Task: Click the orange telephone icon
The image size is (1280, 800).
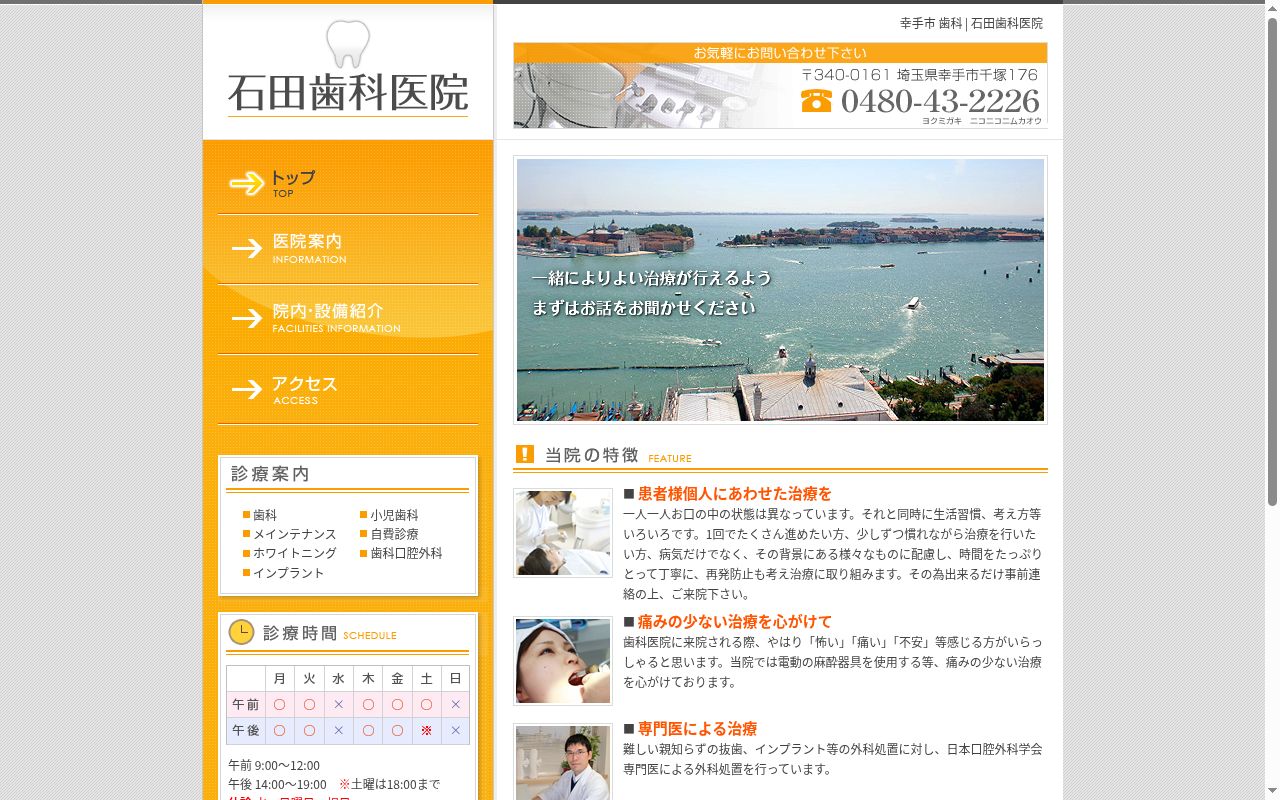Action: pyautogui.click(x=816, y=101)
